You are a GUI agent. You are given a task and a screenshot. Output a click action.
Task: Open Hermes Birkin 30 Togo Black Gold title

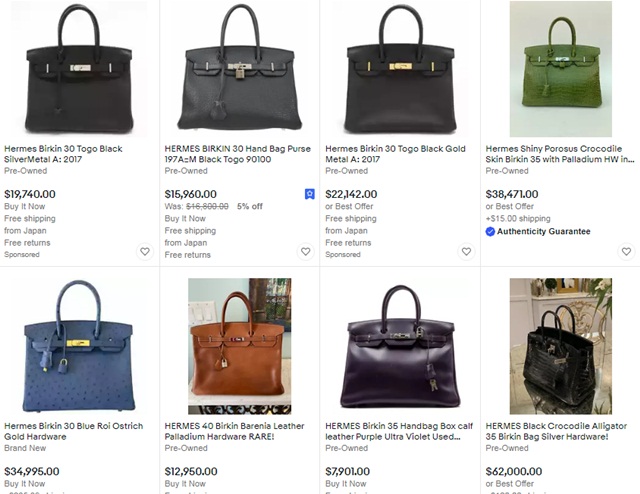coord(395,154)
